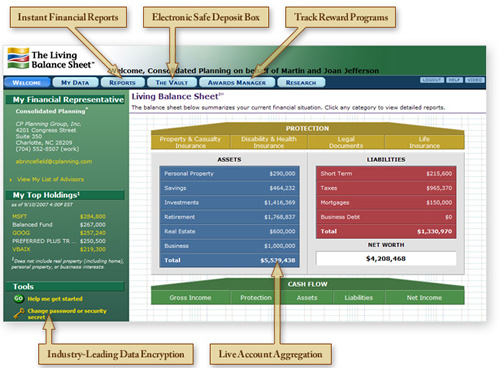Click the Mortgages liabilities row
This screenshot has height=368, width=500.
tap(386, 202)
